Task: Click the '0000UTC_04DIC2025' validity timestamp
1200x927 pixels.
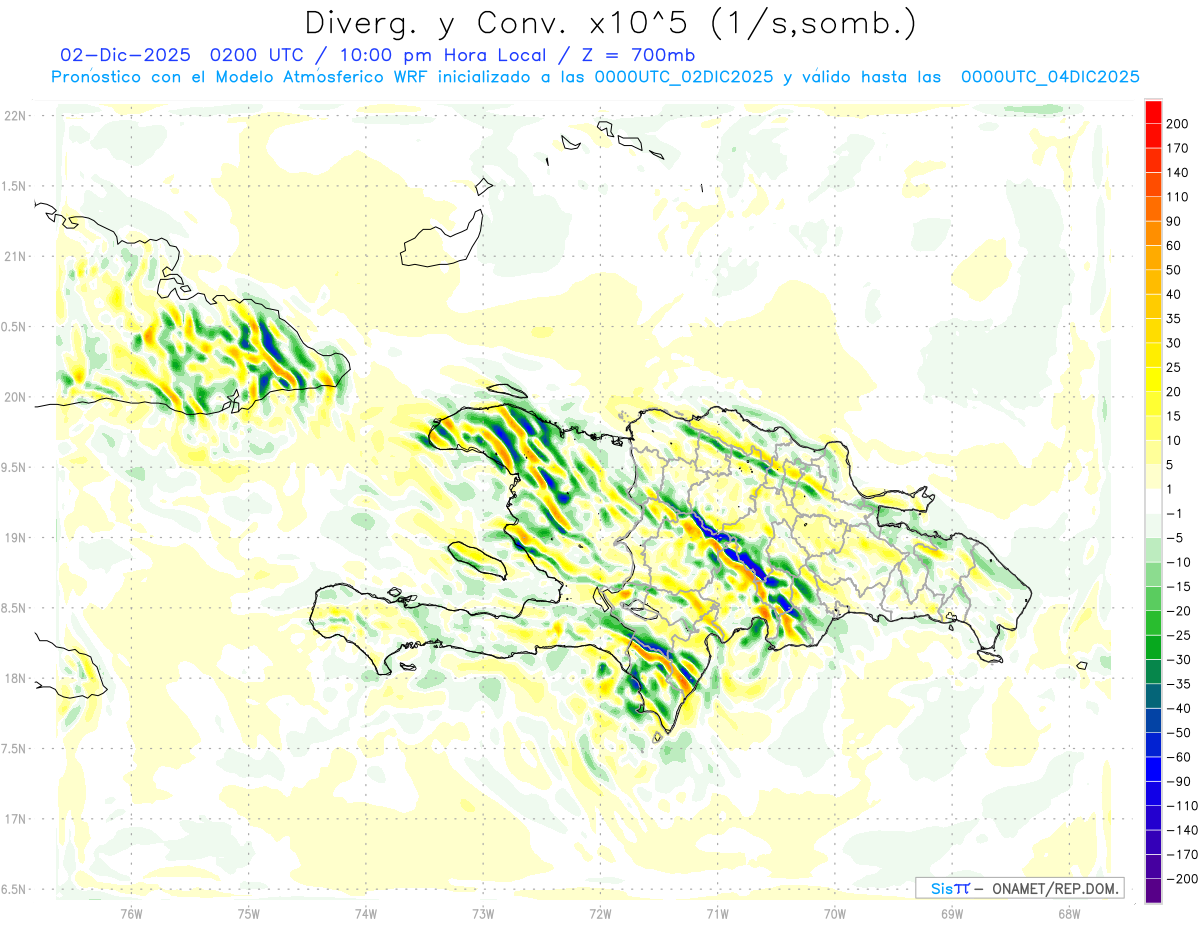Action: (x=1051, y=77)
